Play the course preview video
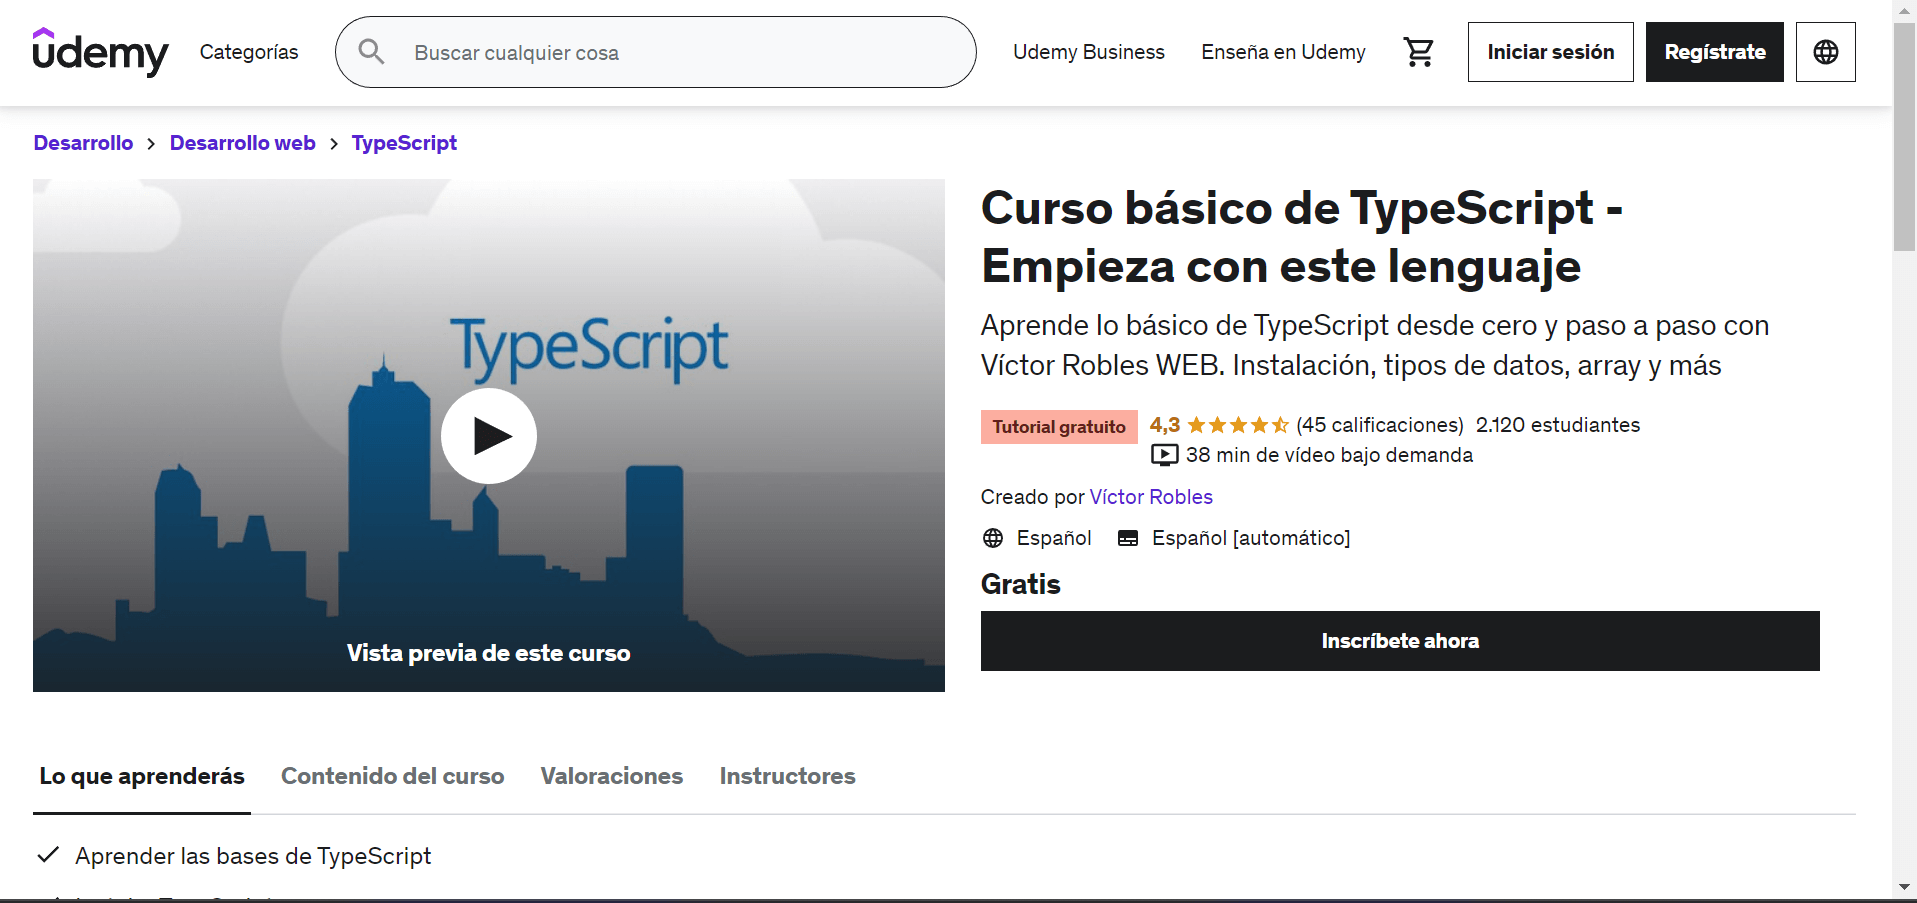 (489, 436)
